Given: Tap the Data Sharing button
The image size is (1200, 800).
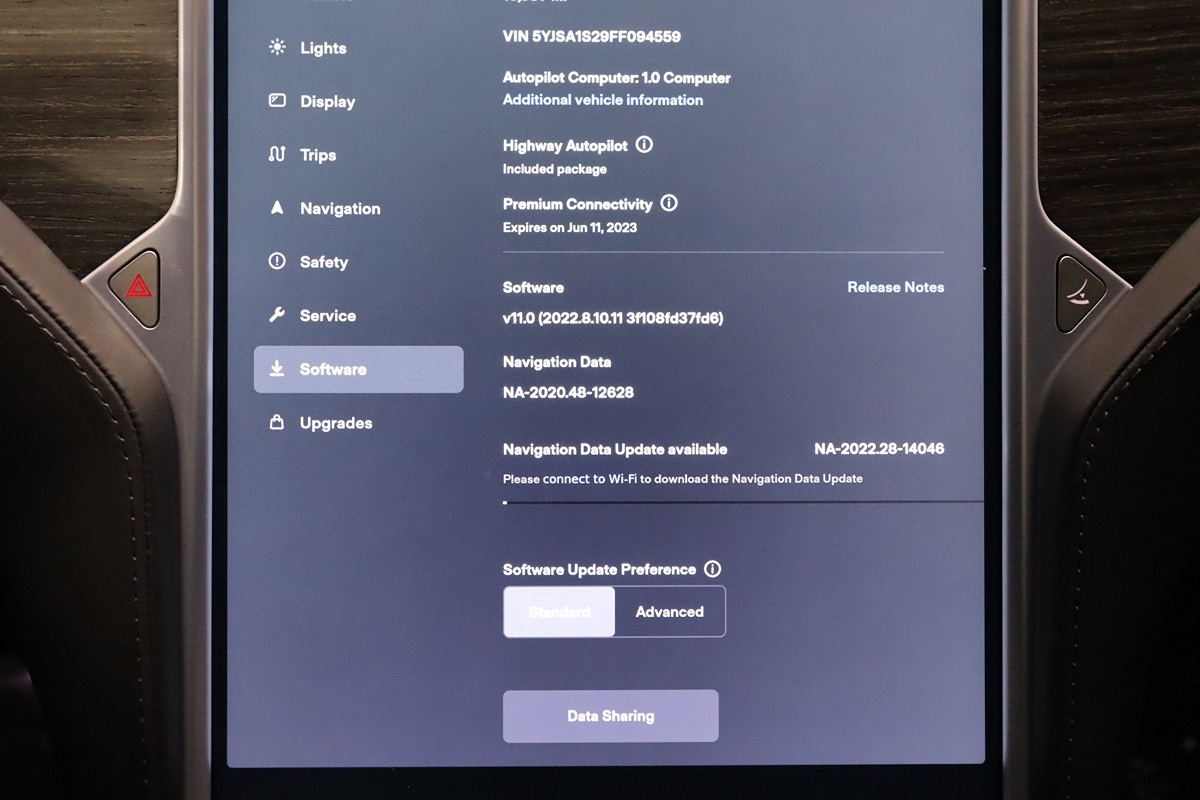Looking at the screenshot, I should [610, 716].
